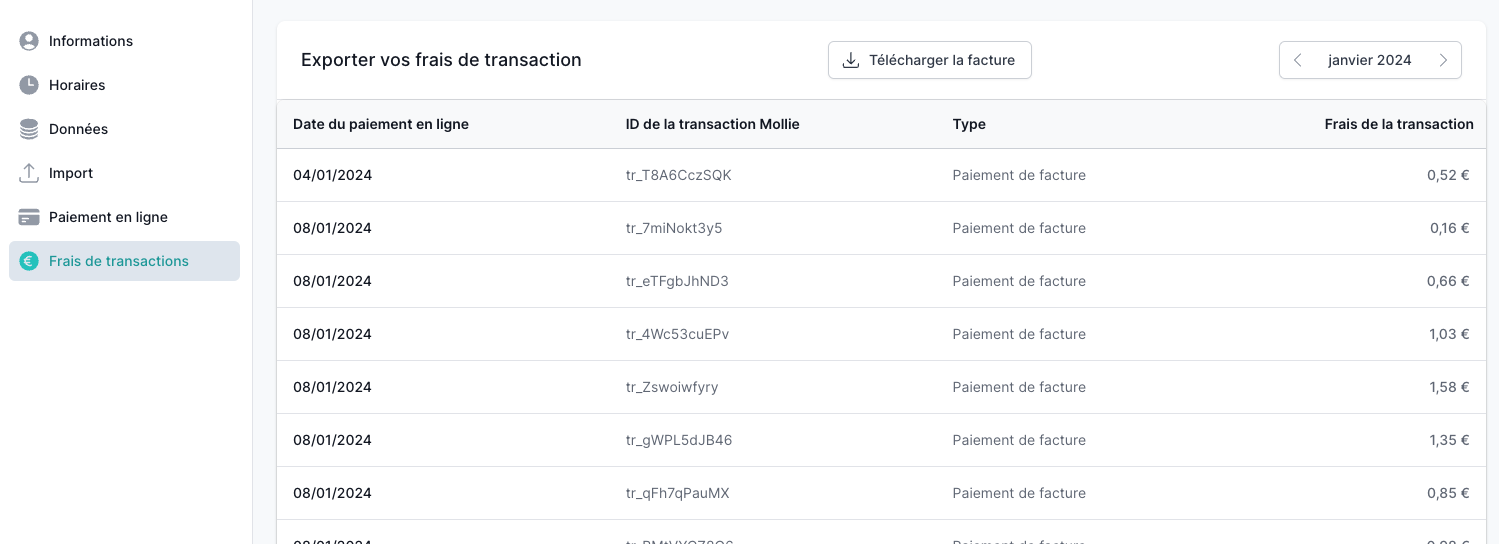Viewport: 1499px width, 544px height.
Task: Click the download icon in Télécharger la facture
Action: tap(851, 60)
